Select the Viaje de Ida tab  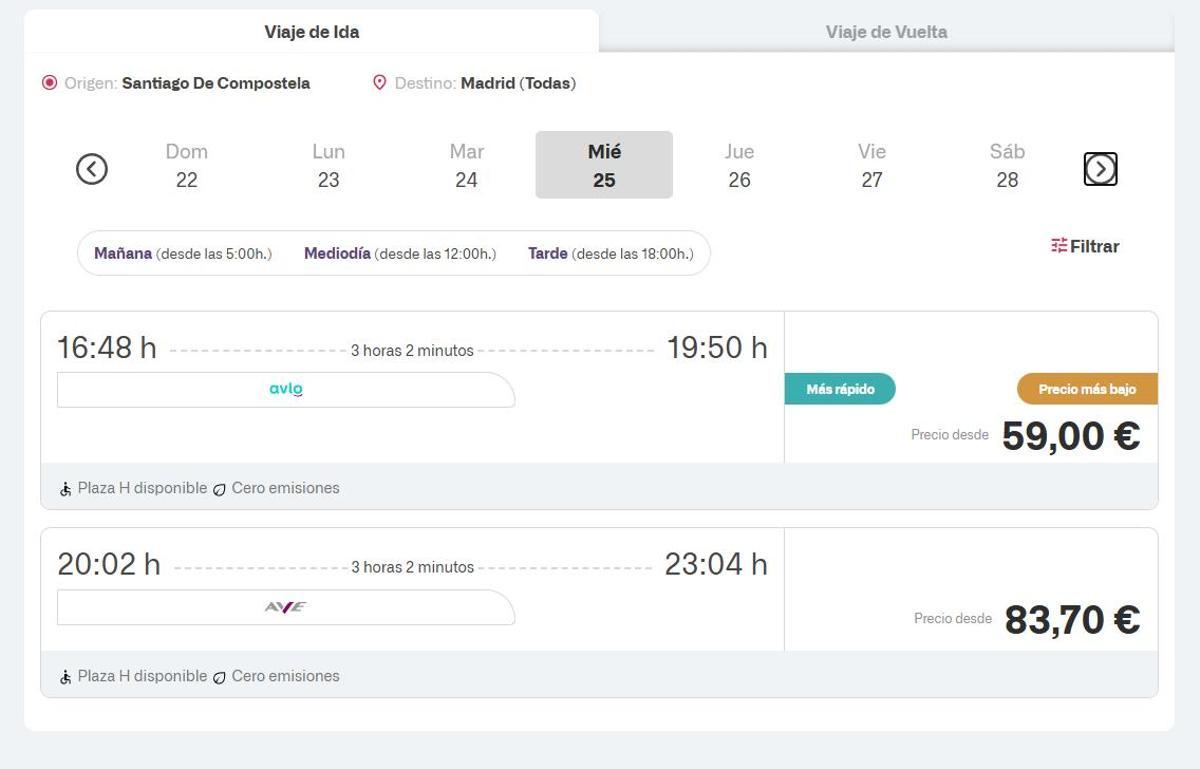click(x=311, y=31)
